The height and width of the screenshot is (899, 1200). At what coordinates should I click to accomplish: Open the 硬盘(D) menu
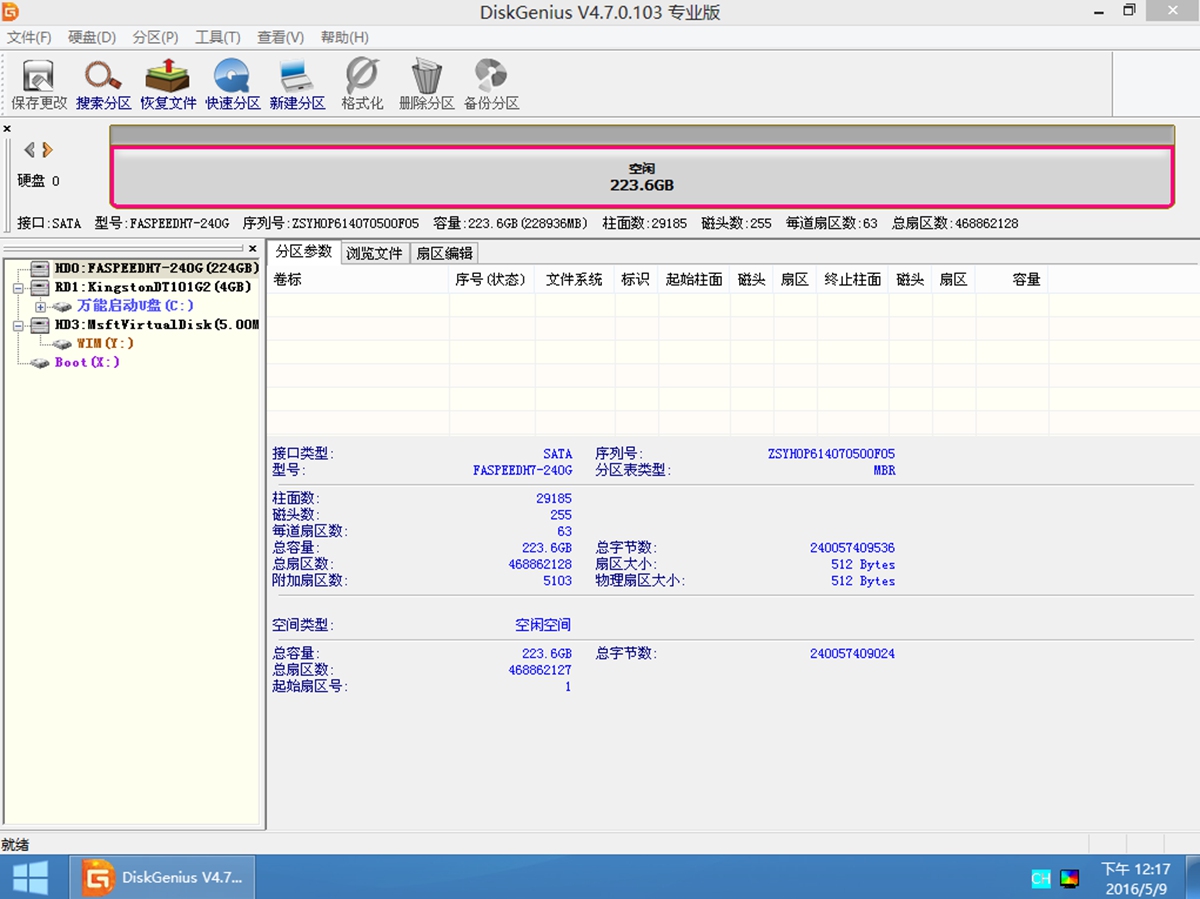pos(92,37)
